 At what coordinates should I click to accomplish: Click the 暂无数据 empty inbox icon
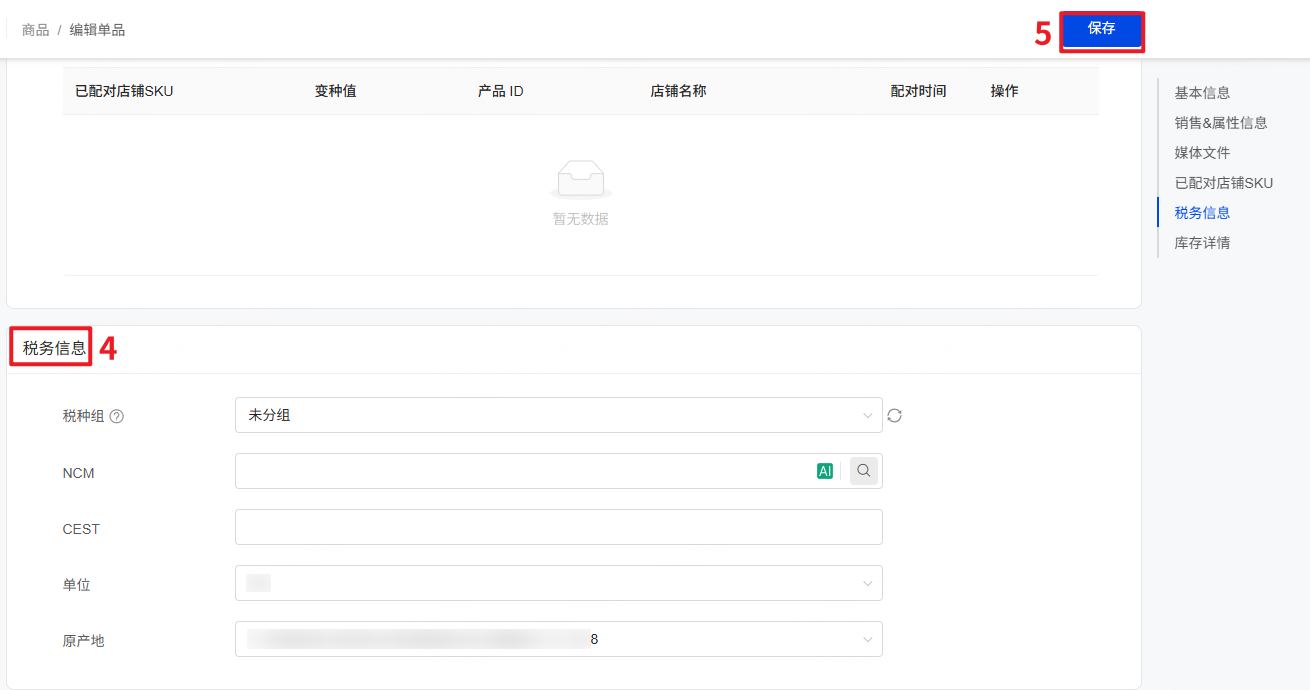point(580,180)
